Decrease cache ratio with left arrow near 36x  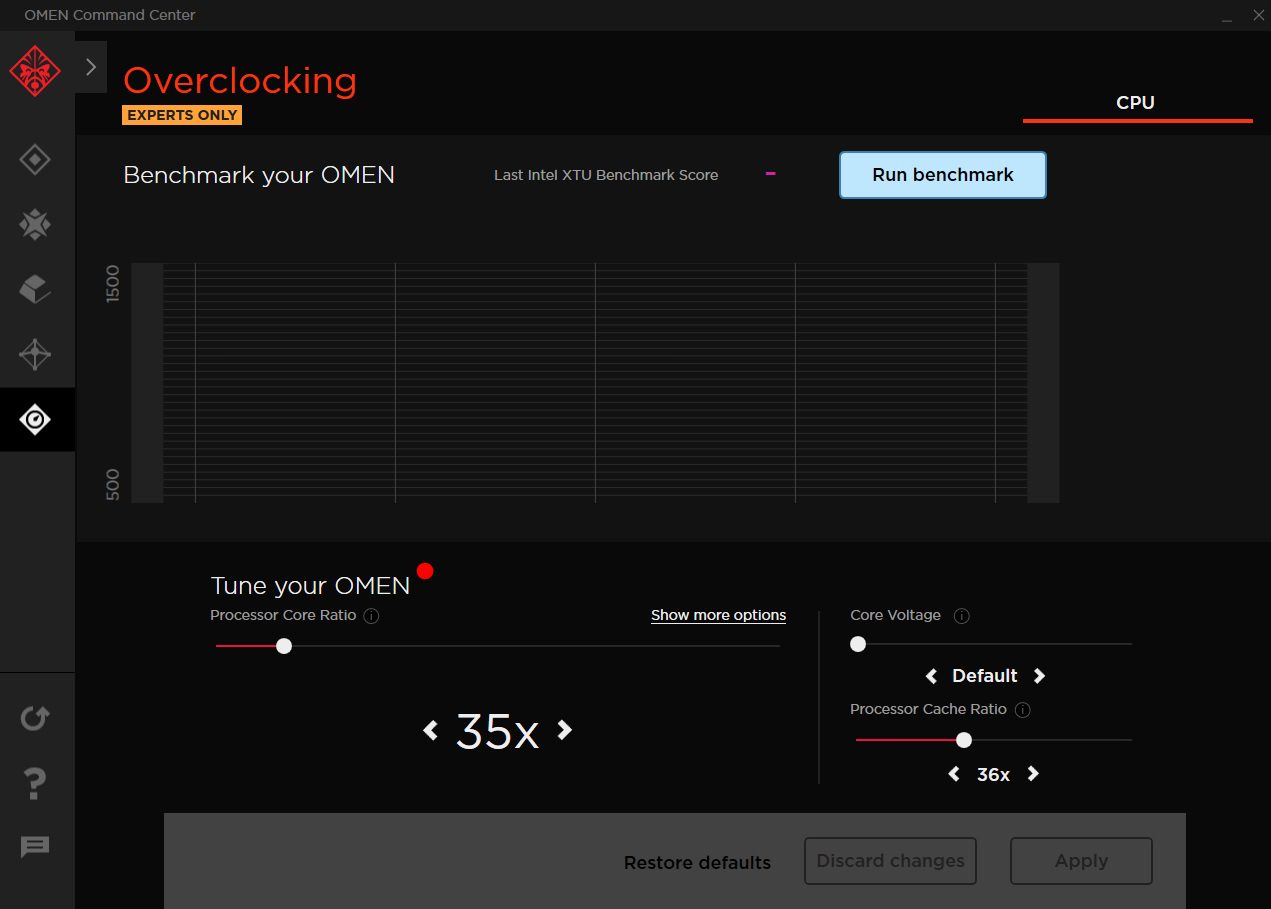(954, 774)
